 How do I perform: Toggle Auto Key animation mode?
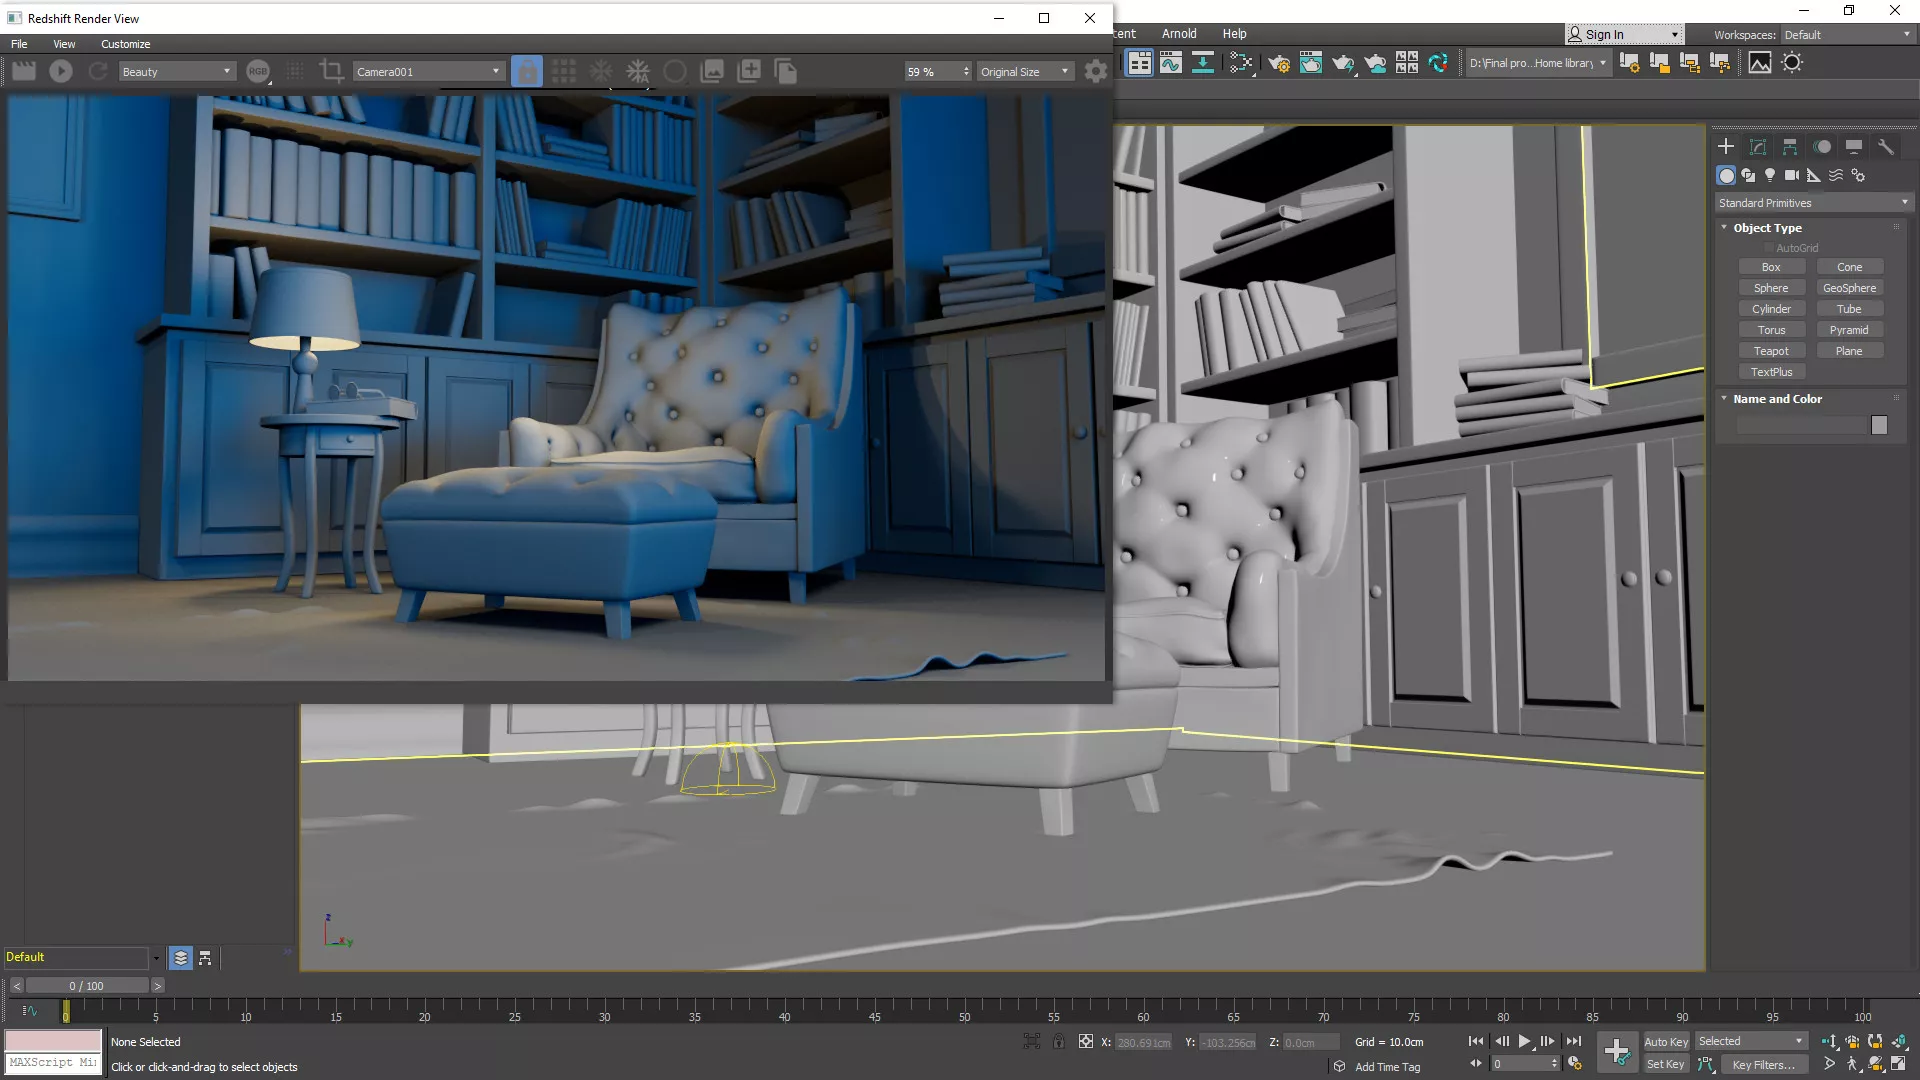(1665, 1042)
